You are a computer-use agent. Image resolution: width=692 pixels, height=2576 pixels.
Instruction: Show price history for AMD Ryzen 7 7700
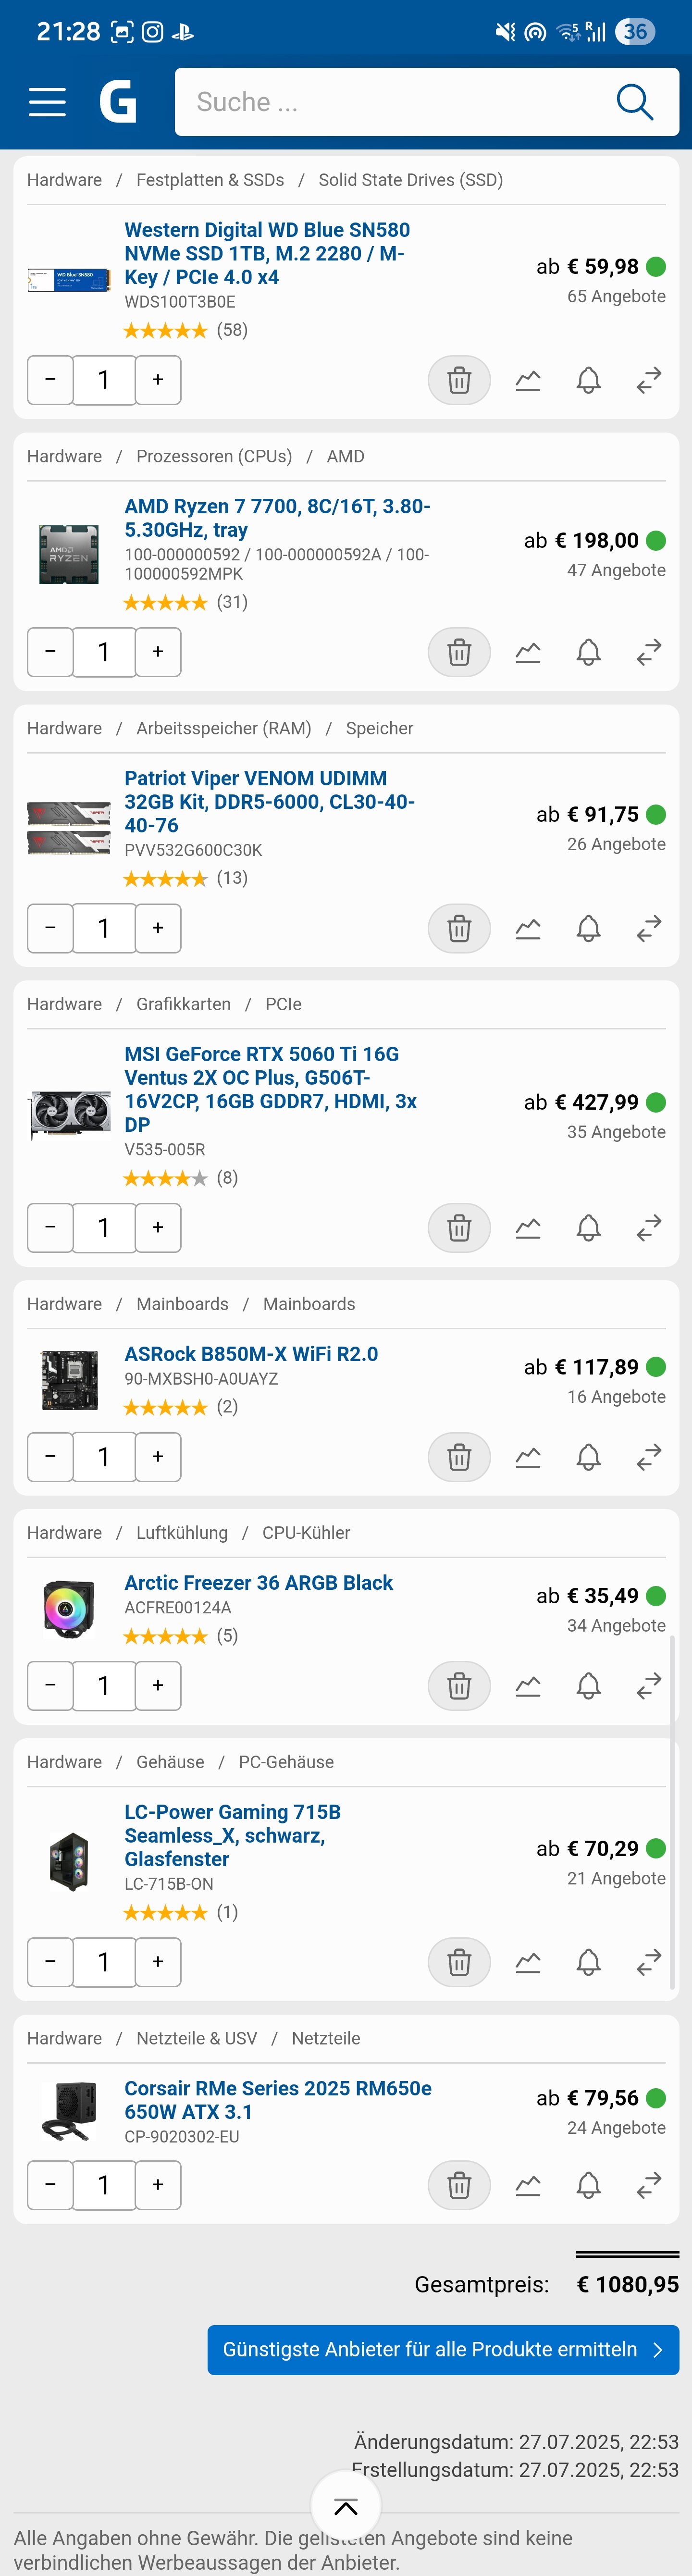coord(528,652)
